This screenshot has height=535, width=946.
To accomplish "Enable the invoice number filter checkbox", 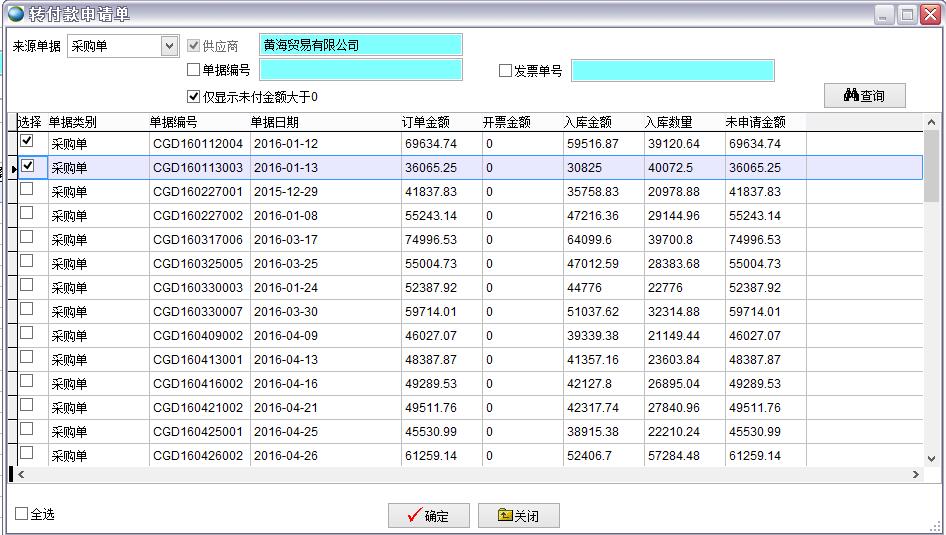I will [506, 71].
